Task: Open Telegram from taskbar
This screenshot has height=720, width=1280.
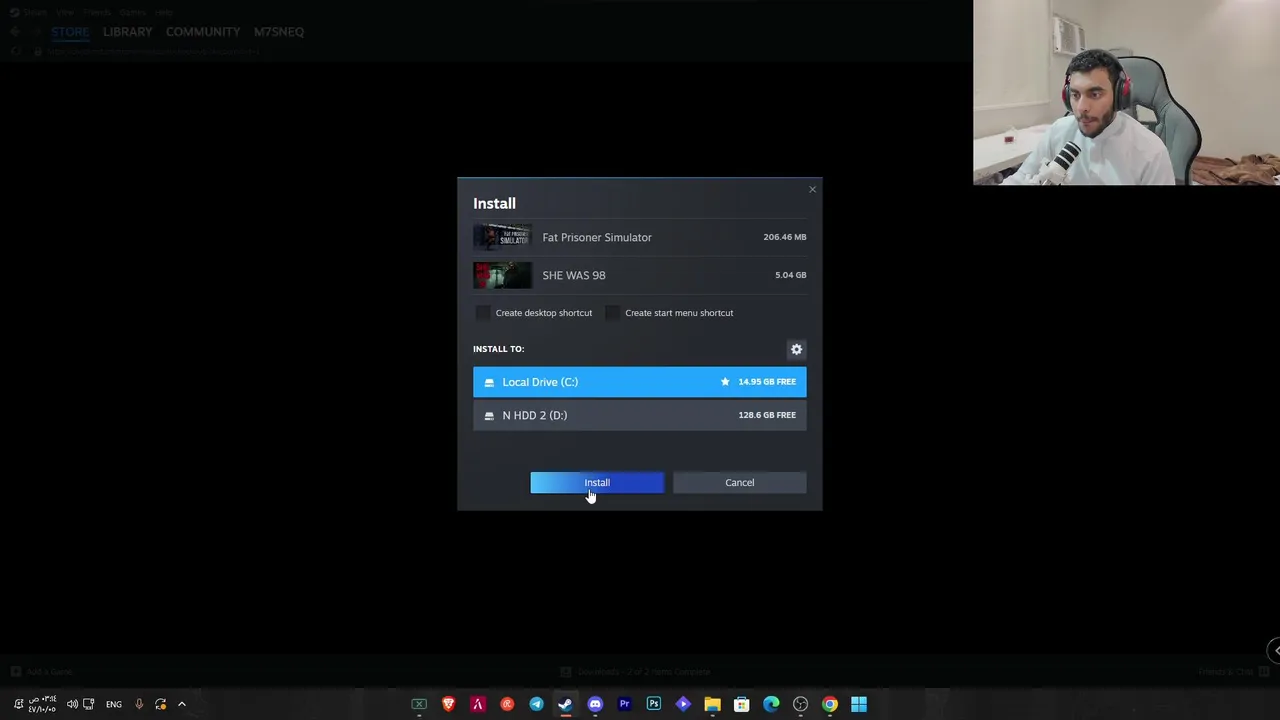Action: pyautogui.click(x=536, y=704)
